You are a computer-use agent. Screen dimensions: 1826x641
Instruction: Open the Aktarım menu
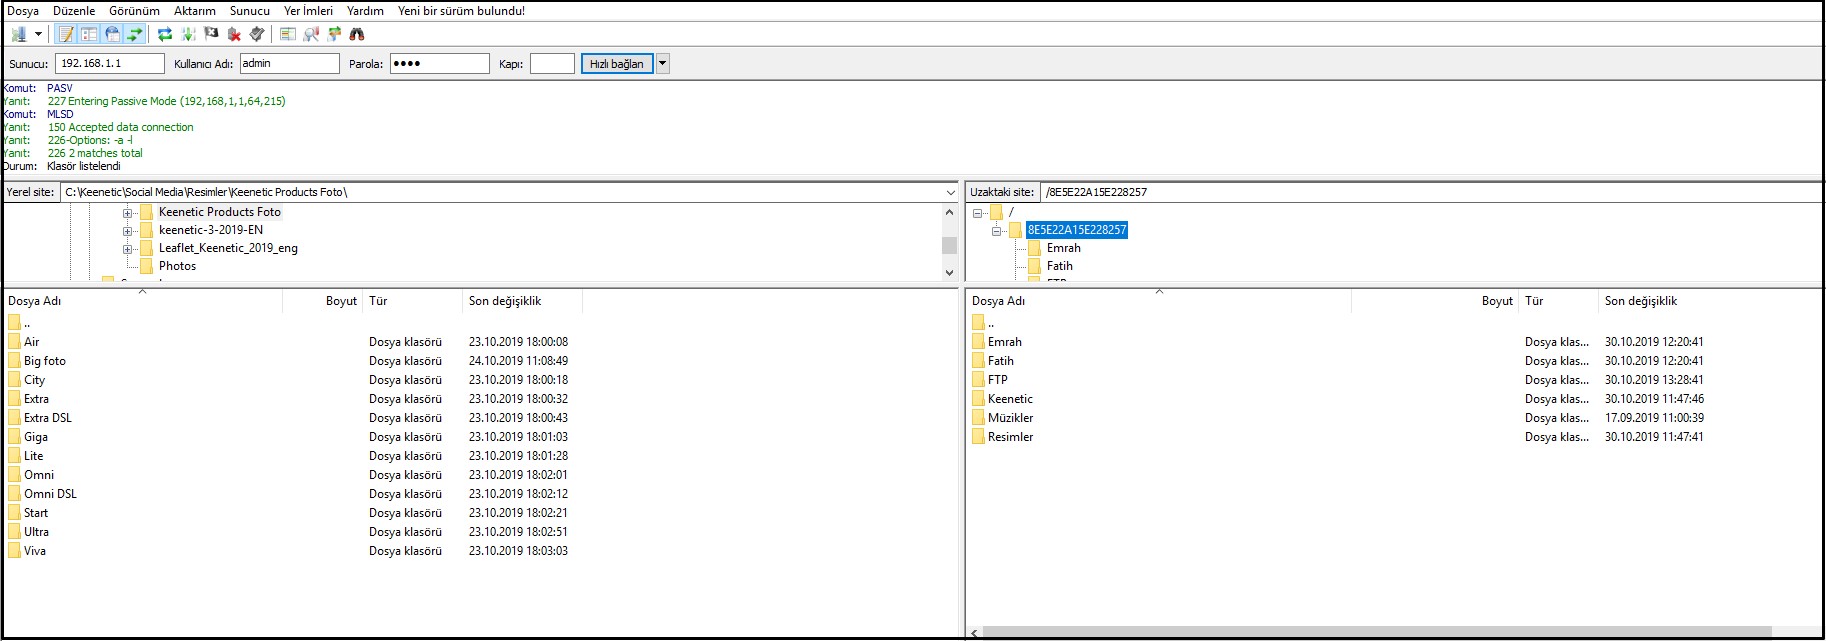[194, 11]
